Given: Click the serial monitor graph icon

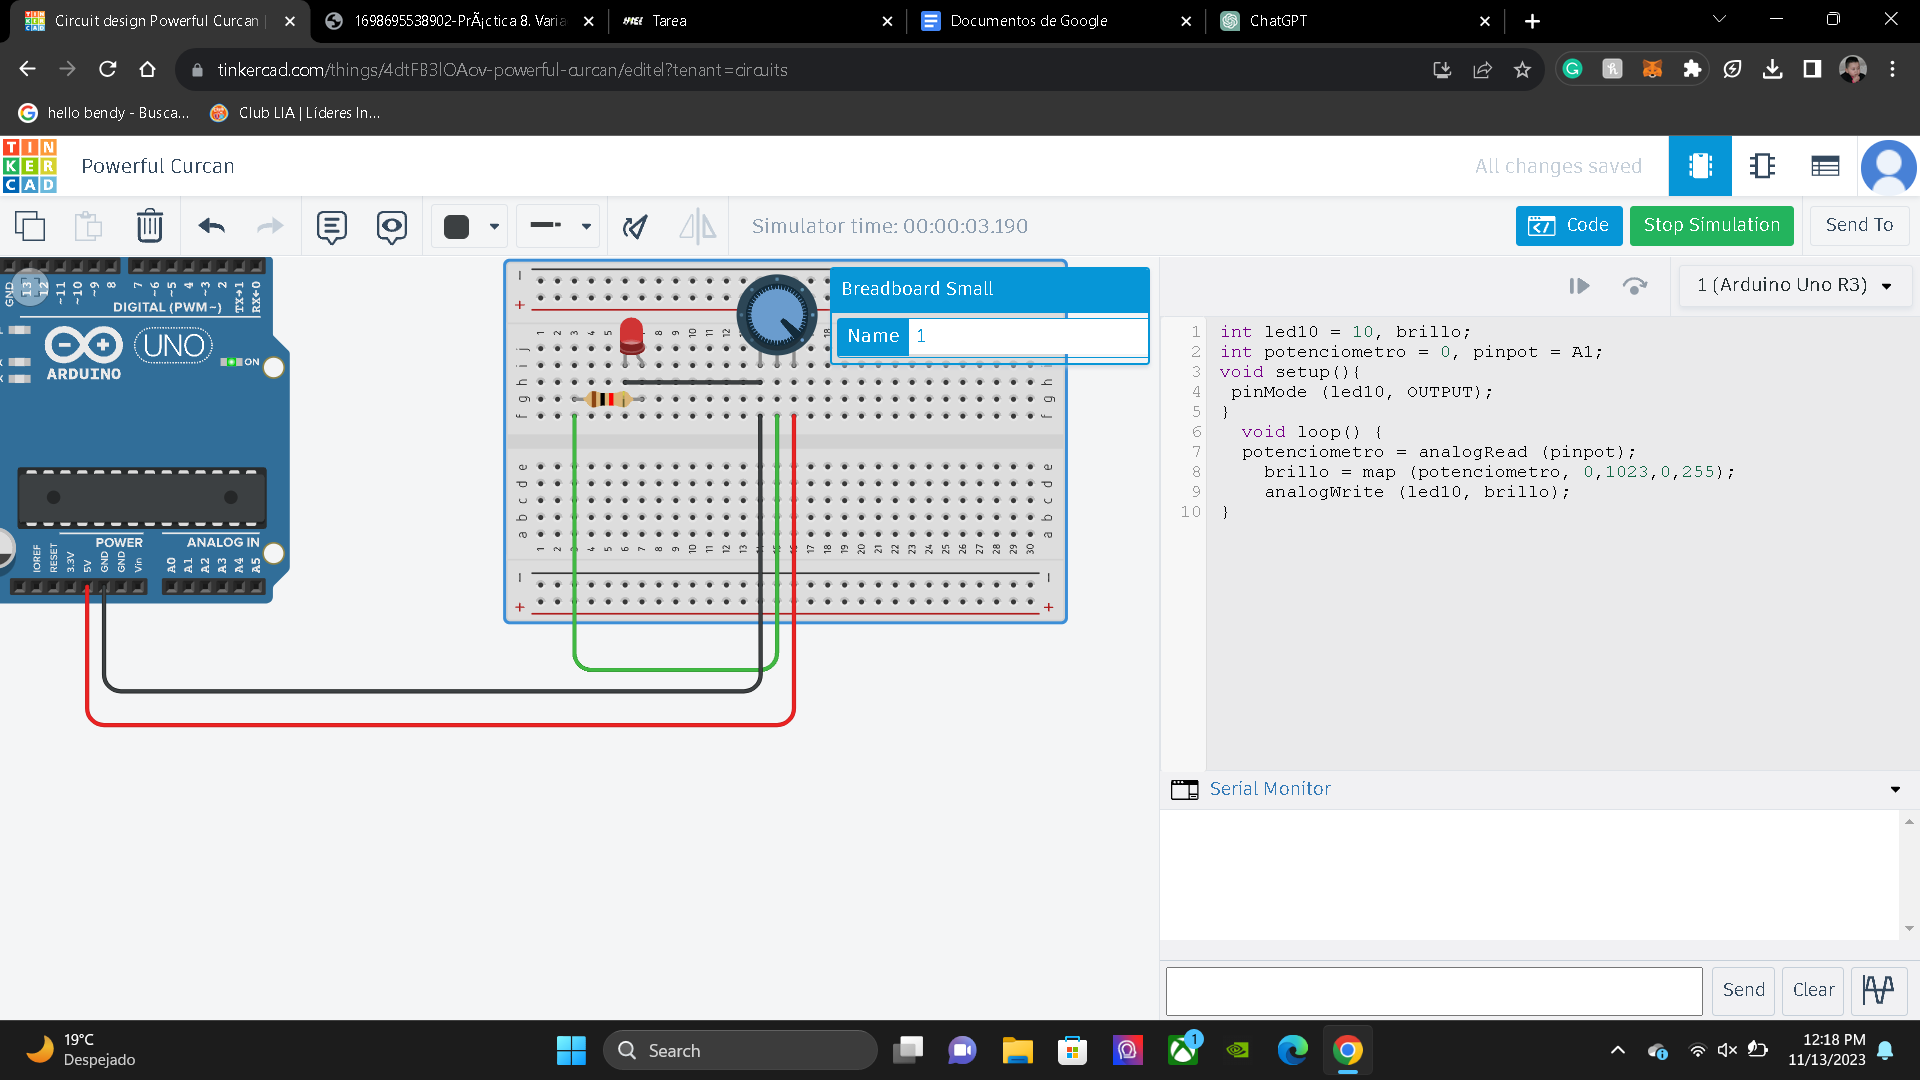Looking at the screenshot, I should point(1878,990).
